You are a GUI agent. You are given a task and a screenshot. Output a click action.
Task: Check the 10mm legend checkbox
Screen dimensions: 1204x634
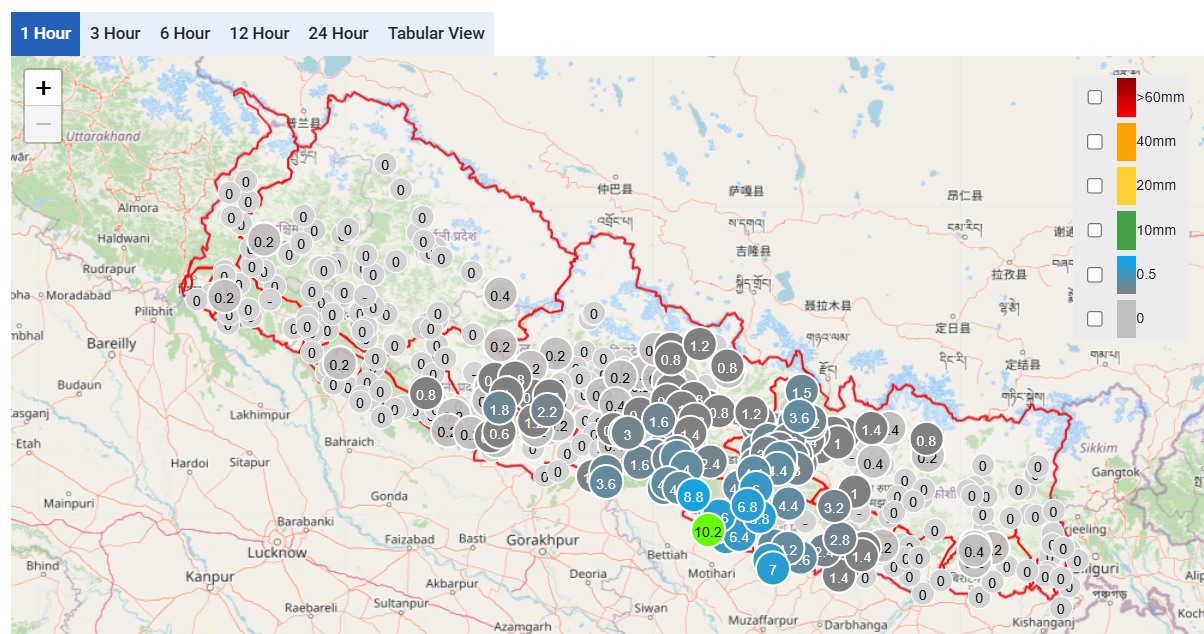coord(1095,230)
